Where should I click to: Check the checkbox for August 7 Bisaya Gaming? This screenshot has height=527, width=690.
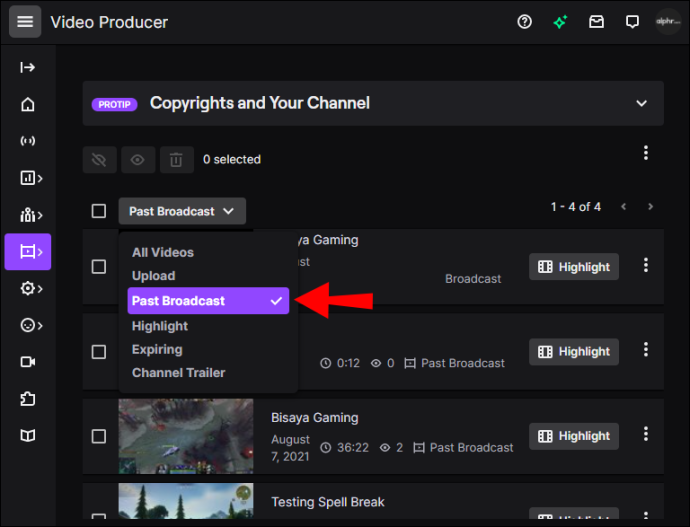(99, 436)
